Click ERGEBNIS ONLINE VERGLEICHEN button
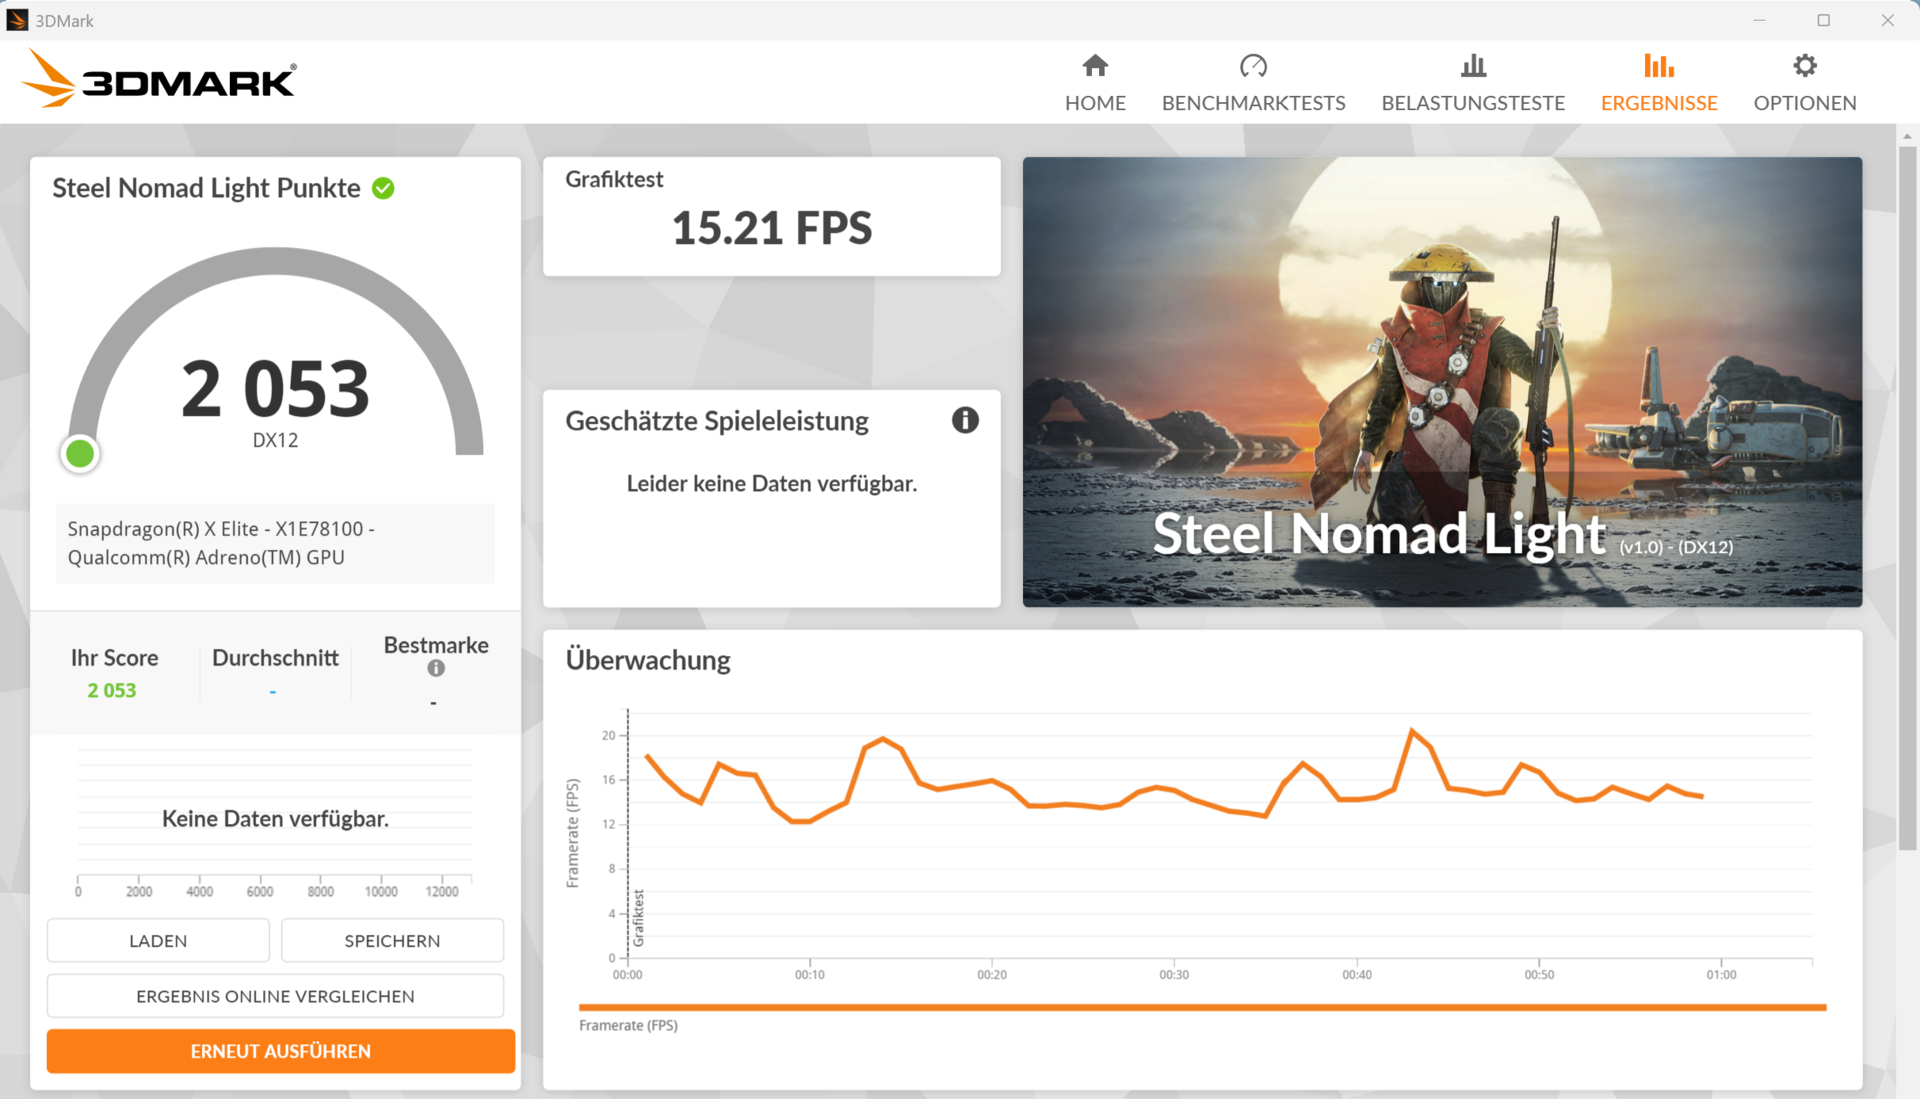Screen dimensions: 1920x1099 pyautogui.click(x=275, y=996)
